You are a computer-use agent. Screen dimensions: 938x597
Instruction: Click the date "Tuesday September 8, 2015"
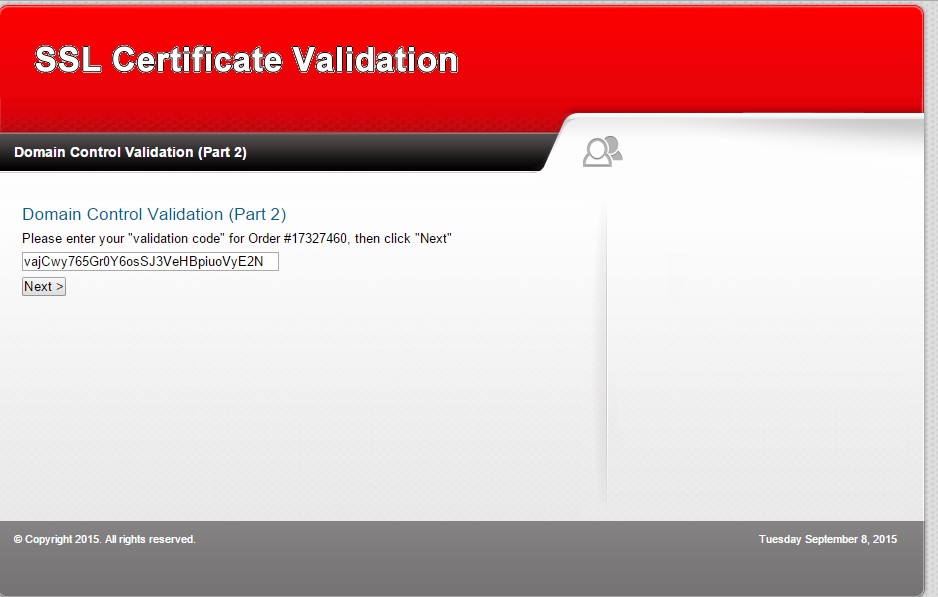pyautogui.click(x=828, y=539)
